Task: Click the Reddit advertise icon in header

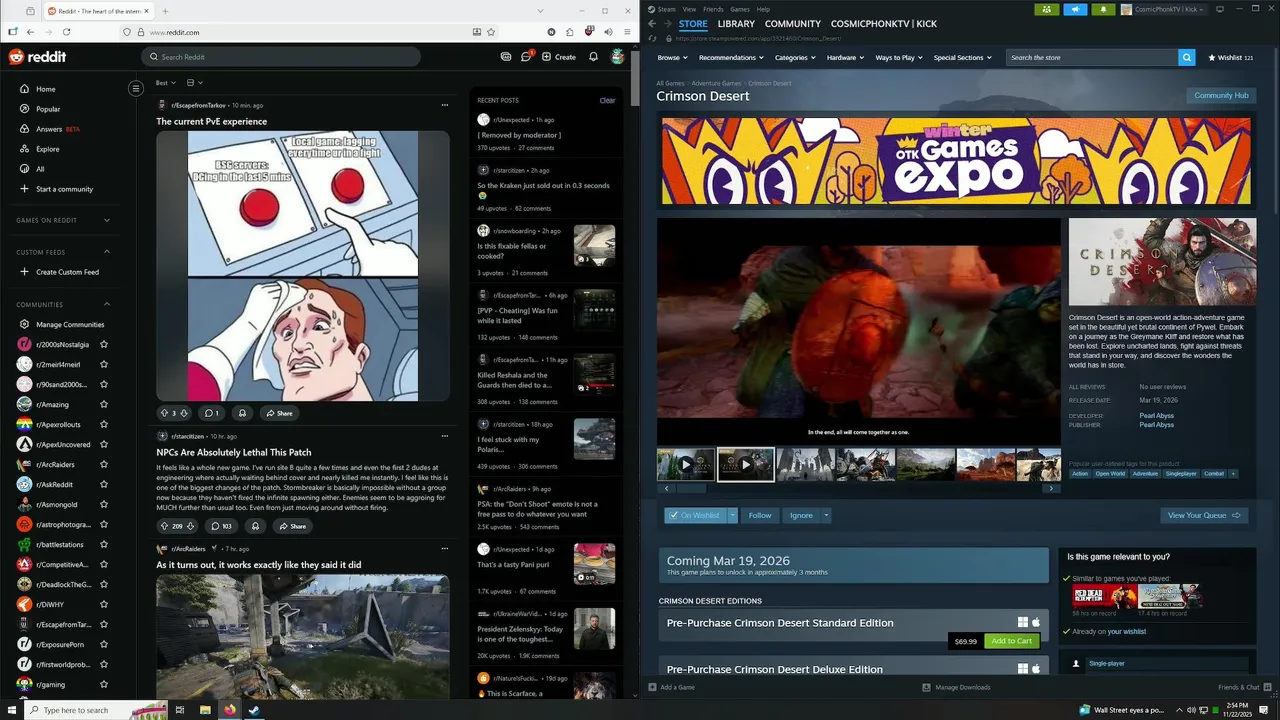Action: [506, 57]
